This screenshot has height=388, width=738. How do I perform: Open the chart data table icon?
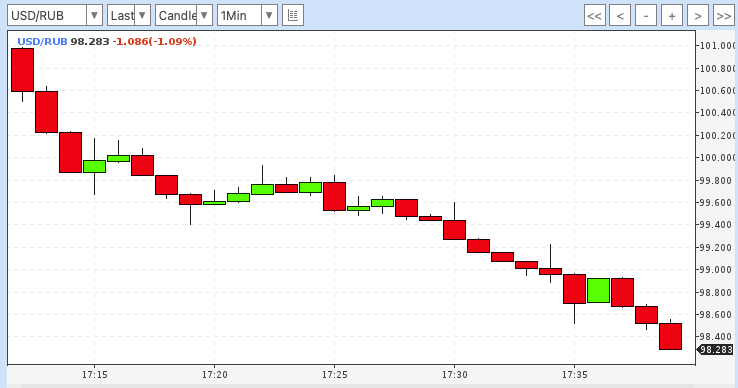pyautogui.click(x=293, y=16)
